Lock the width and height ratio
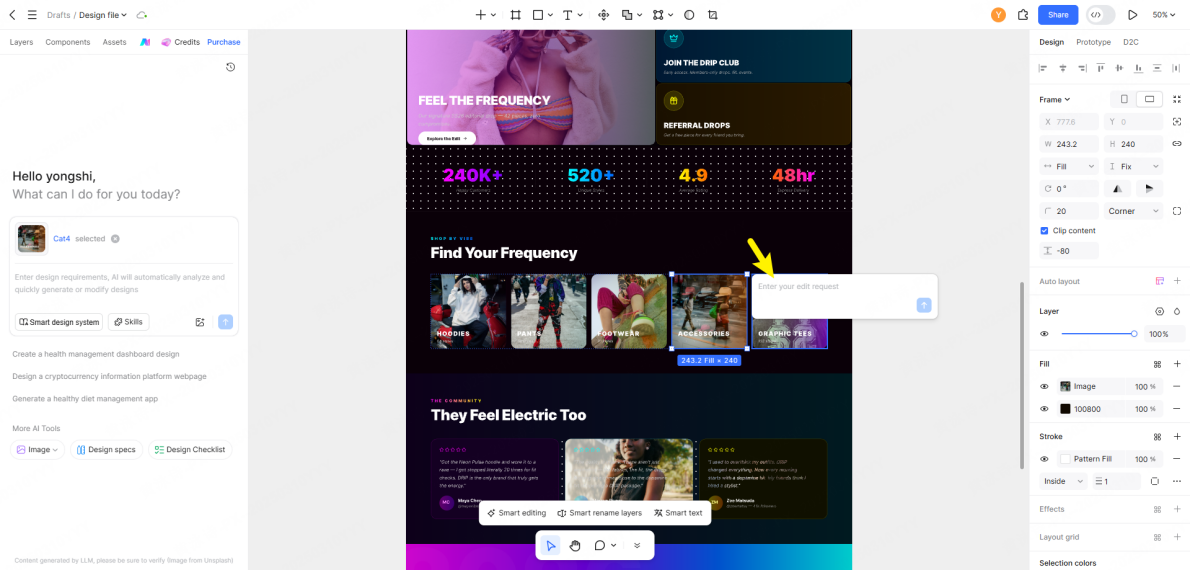 pos(1177,143)
